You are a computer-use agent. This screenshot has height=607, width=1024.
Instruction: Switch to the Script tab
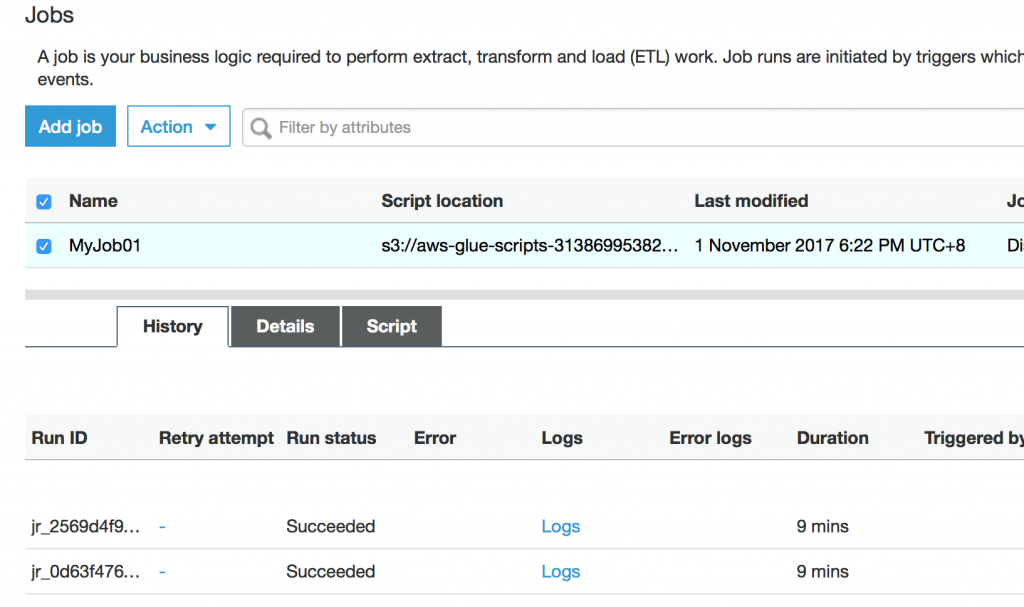(x=391, y=327)
